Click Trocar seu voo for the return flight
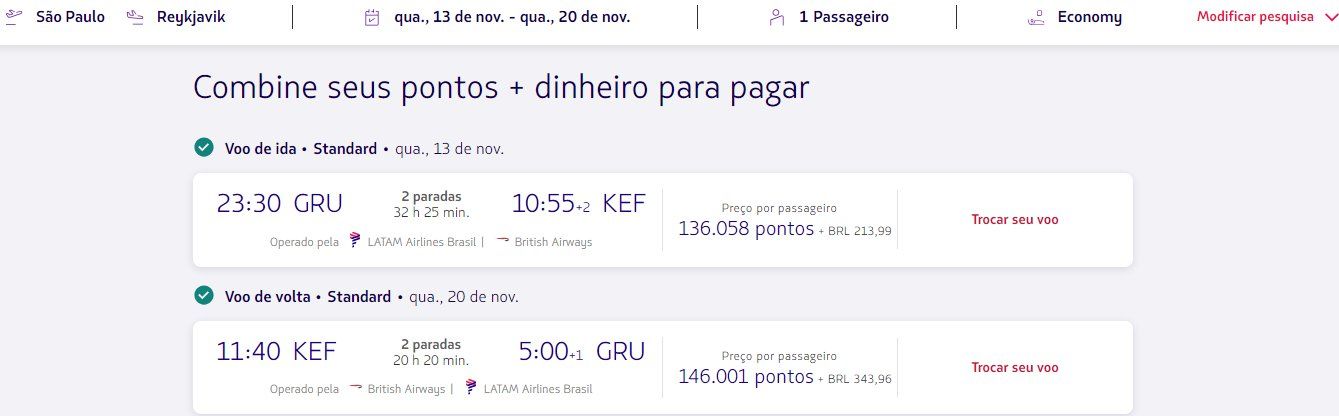This screenshot has width=1339, height=416. [x=1015, y=368]
